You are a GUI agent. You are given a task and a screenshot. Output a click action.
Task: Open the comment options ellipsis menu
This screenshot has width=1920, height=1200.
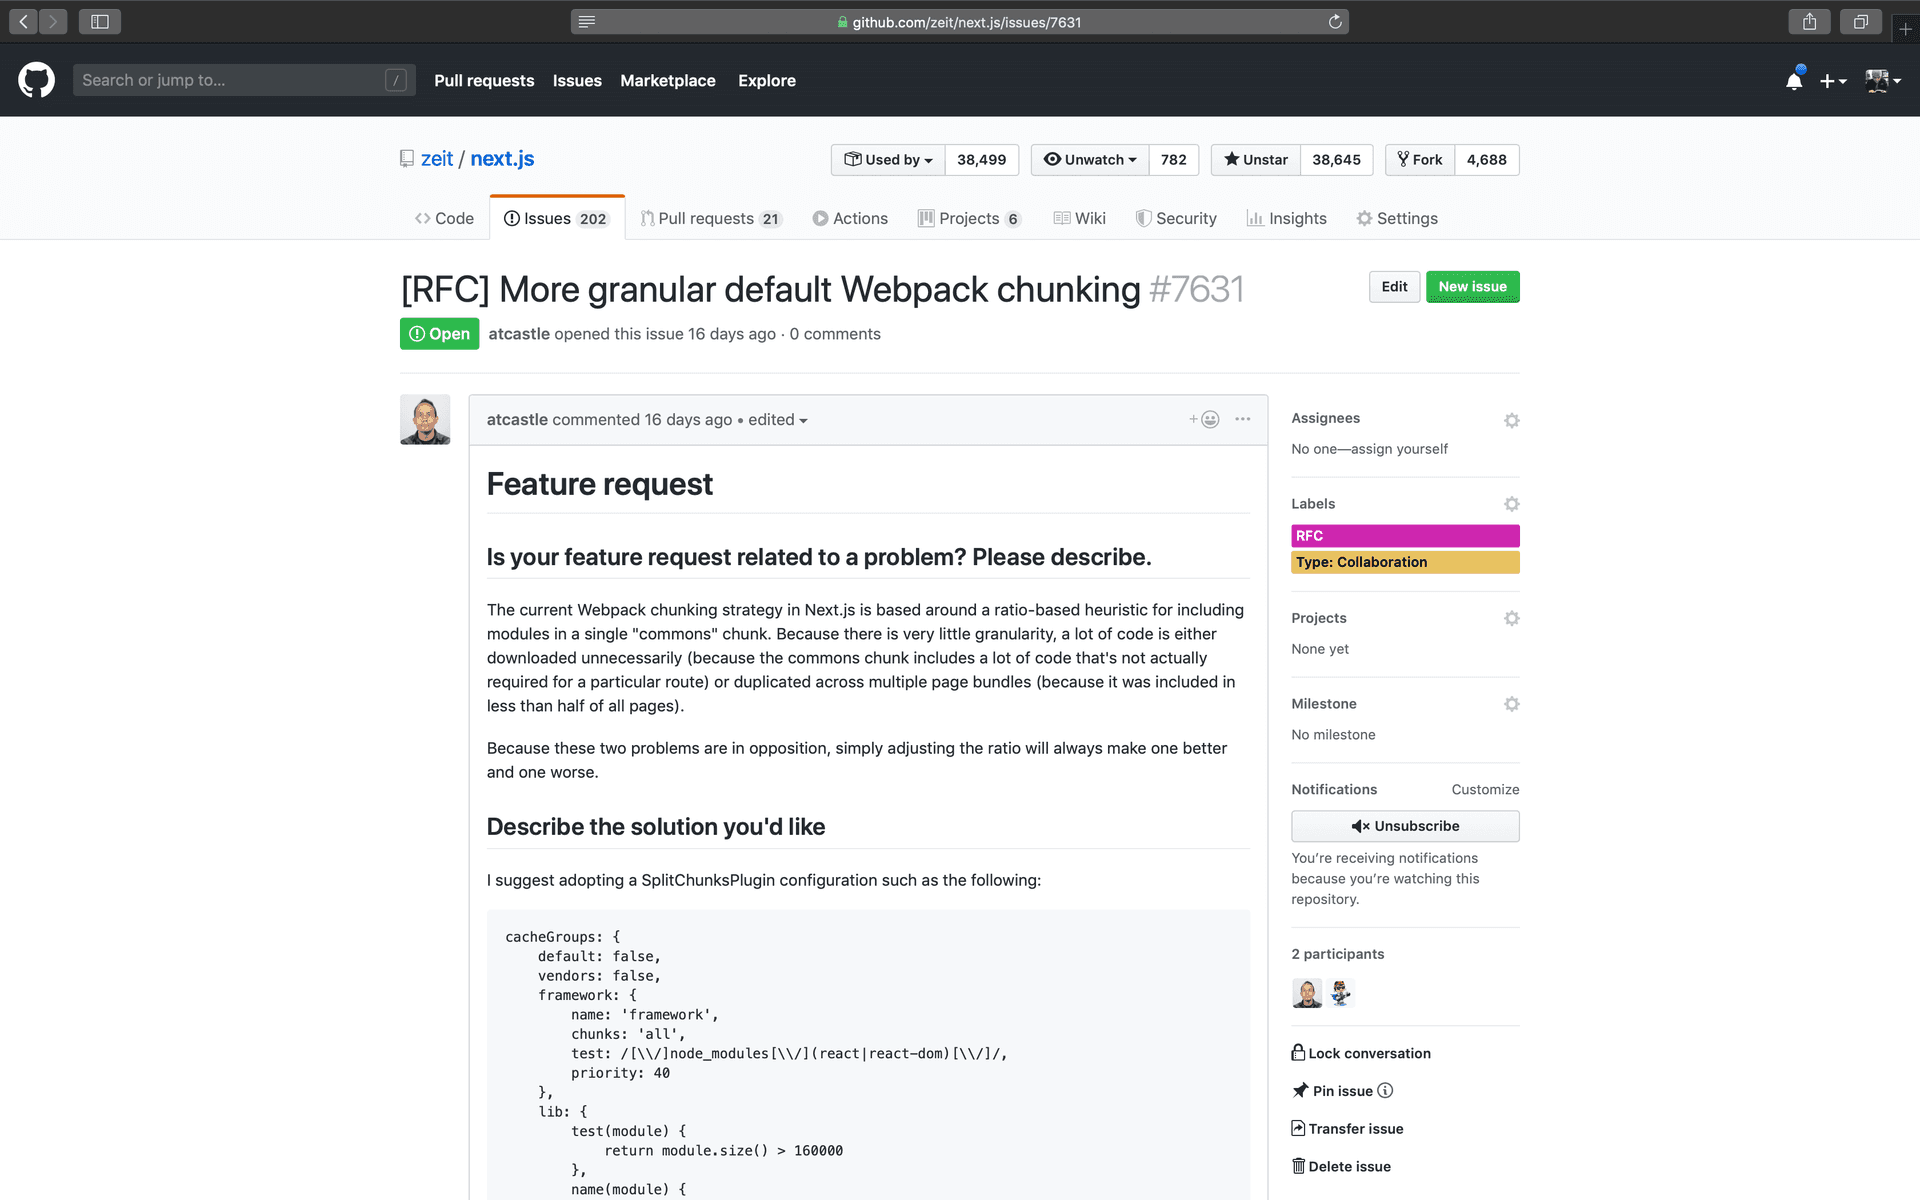coord(1242,420)
